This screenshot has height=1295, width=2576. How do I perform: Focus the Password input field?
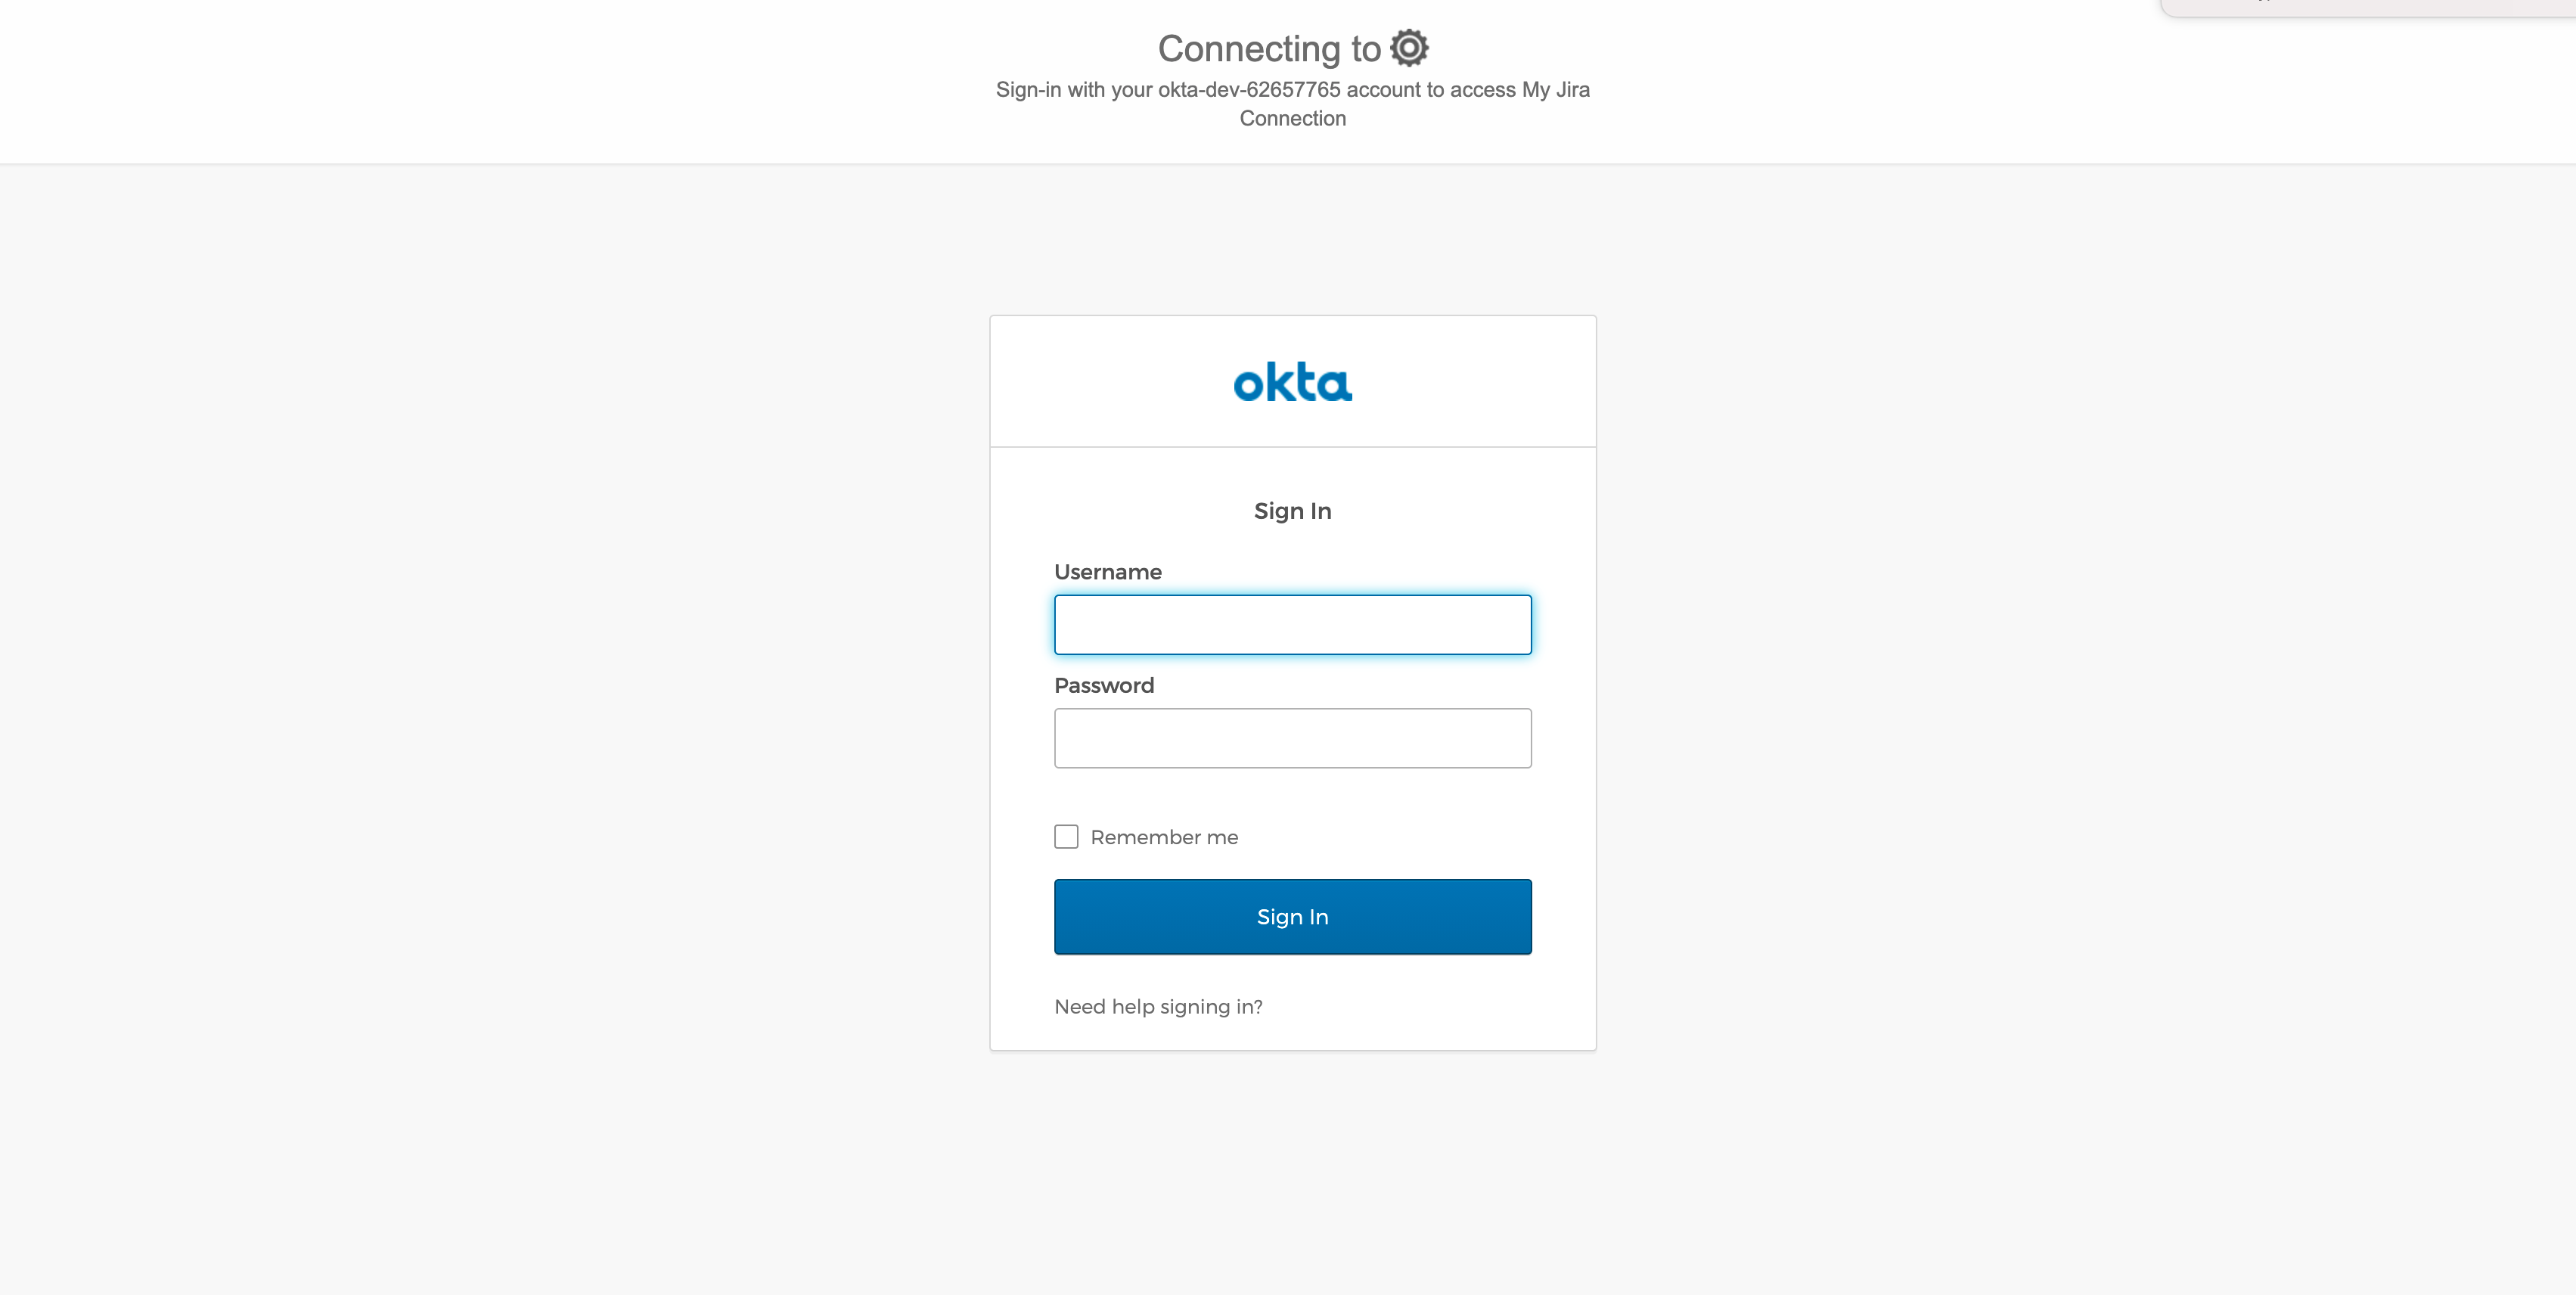[x=1293, y=738]
